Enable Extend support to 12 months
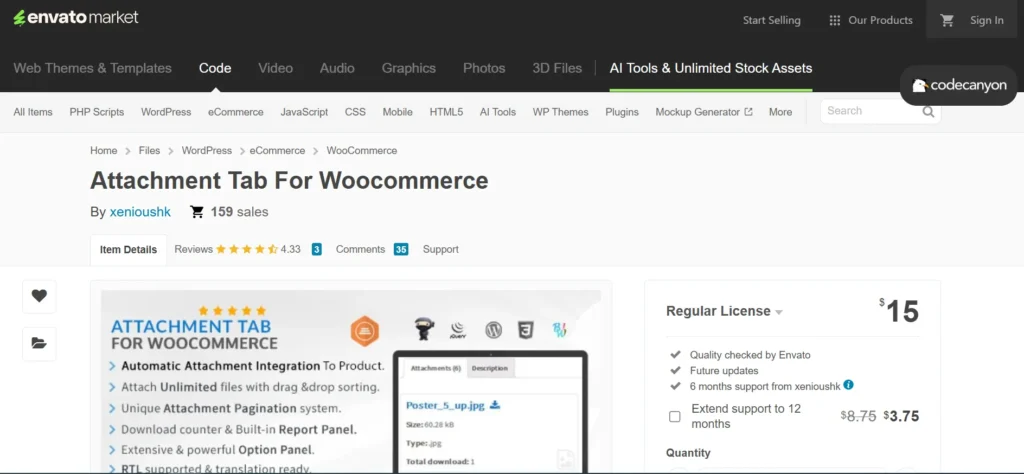Viewport: 1024px width, 474px height. [675, 416]
